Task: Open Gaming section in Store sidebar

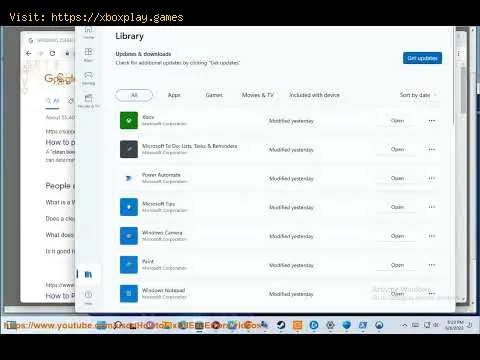Action: (x=88, y=78)
